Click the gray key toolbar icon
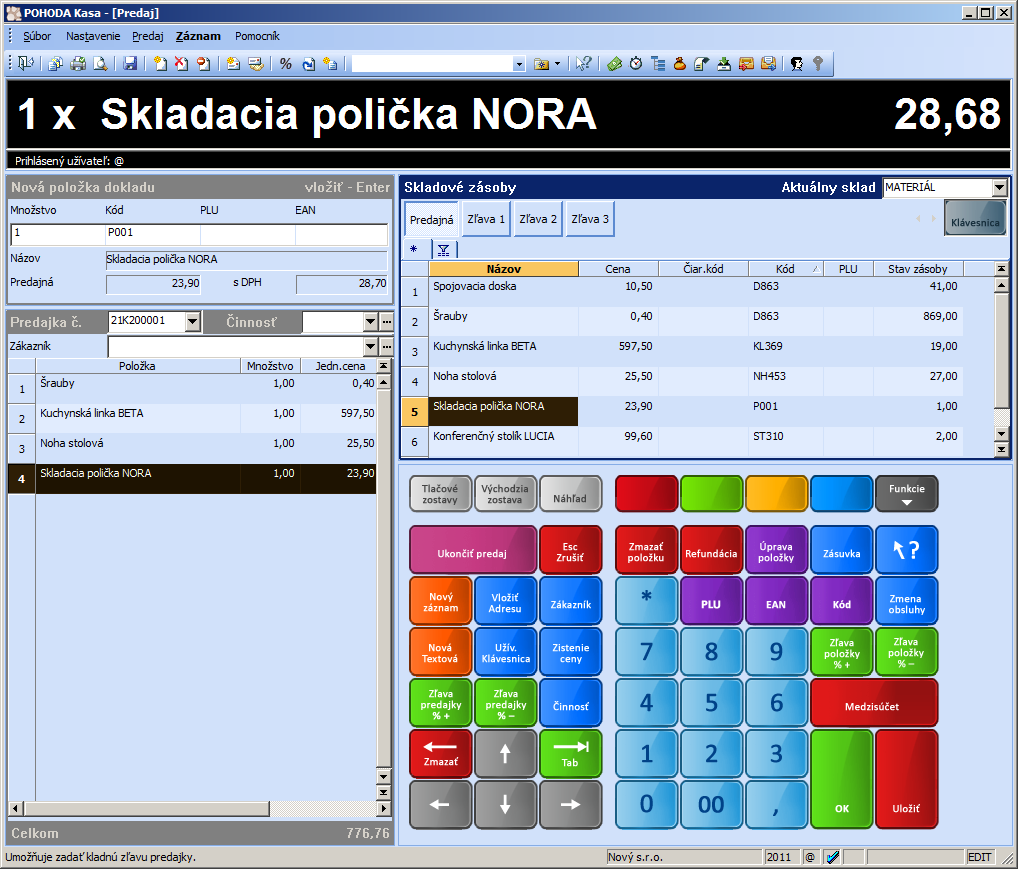 click(818, 63)
